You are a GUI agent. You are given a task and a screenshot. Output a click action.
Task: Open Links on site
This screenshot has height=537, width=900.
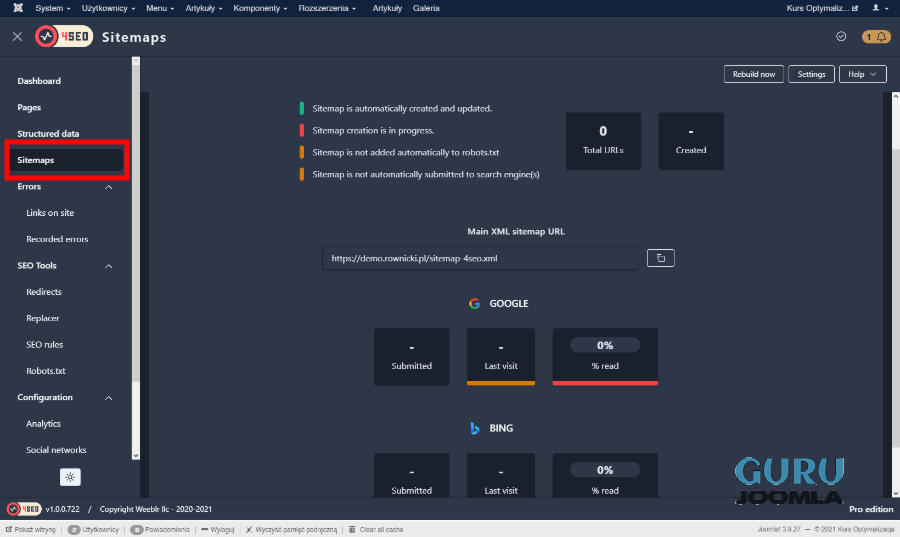pyautogui.click(x=50, y=213)
